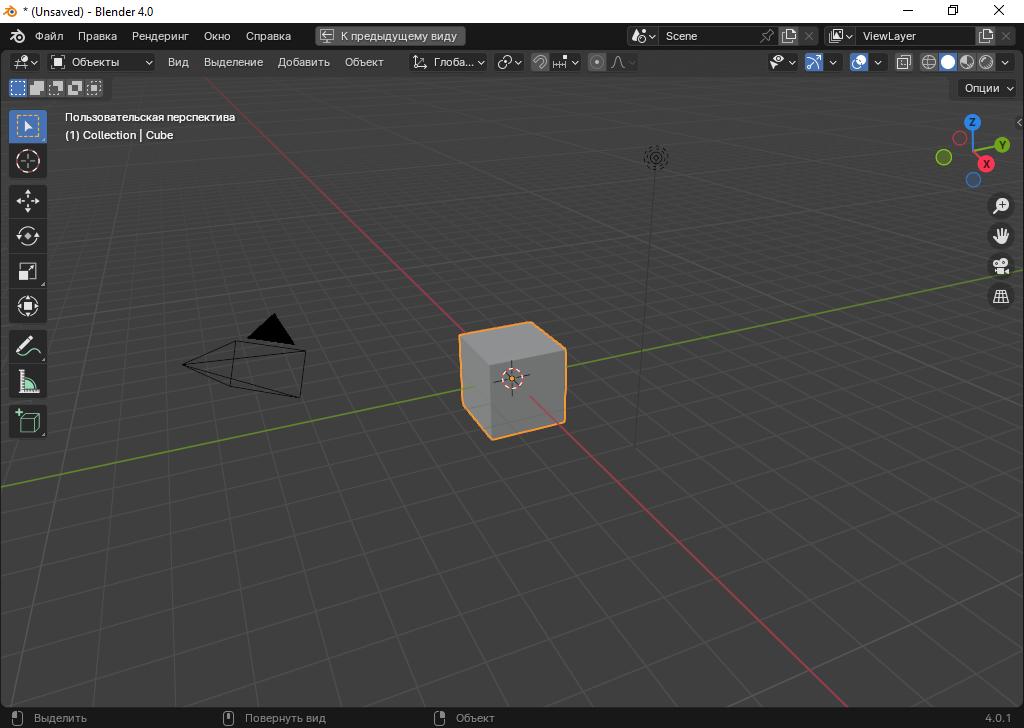The height and width of the screenshot is (728, 1024).
Task: Open the Объекты mode dropdown
Action: point(102,62)
